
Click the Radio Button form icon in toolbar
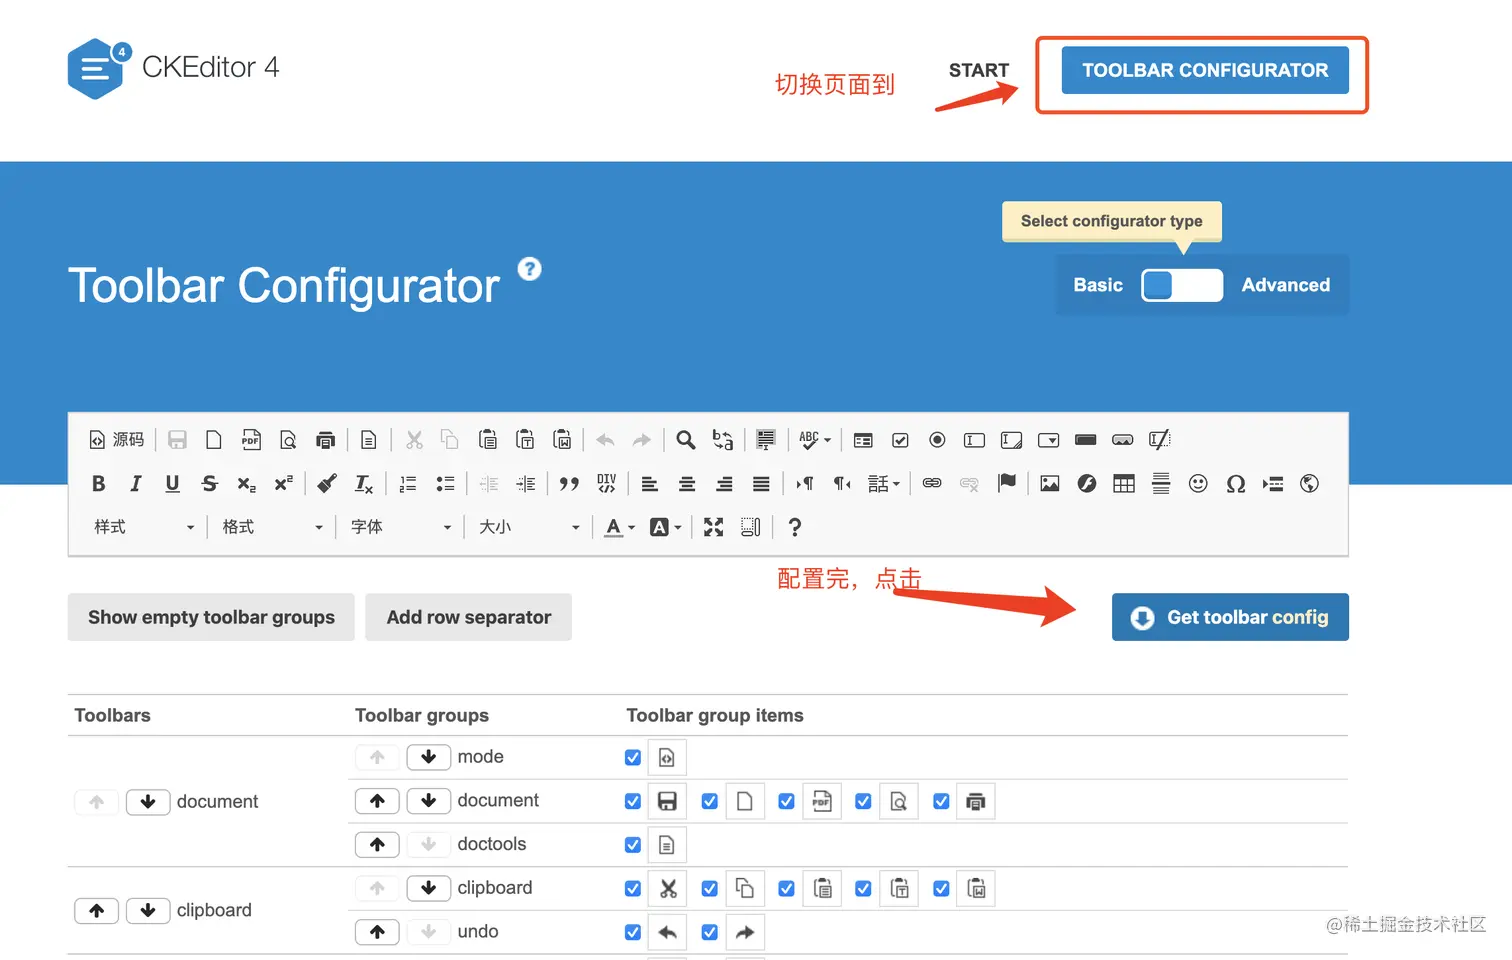(x=937, y=440)
